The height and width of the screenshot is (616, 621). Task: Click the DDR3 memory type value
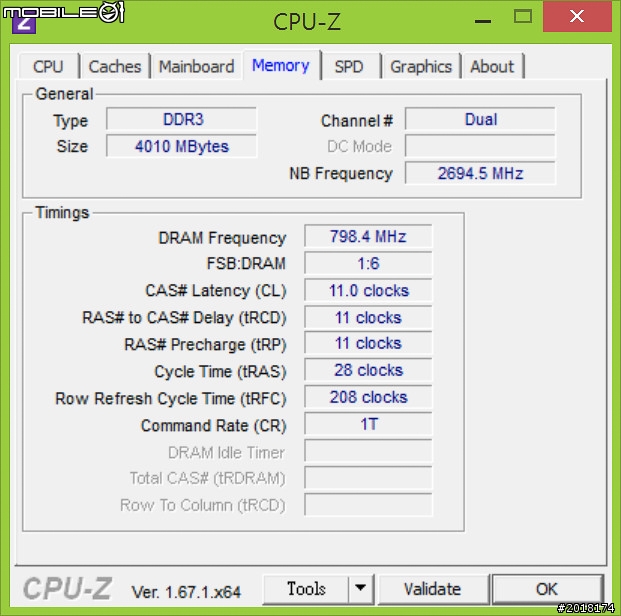[x=182, y=119]
